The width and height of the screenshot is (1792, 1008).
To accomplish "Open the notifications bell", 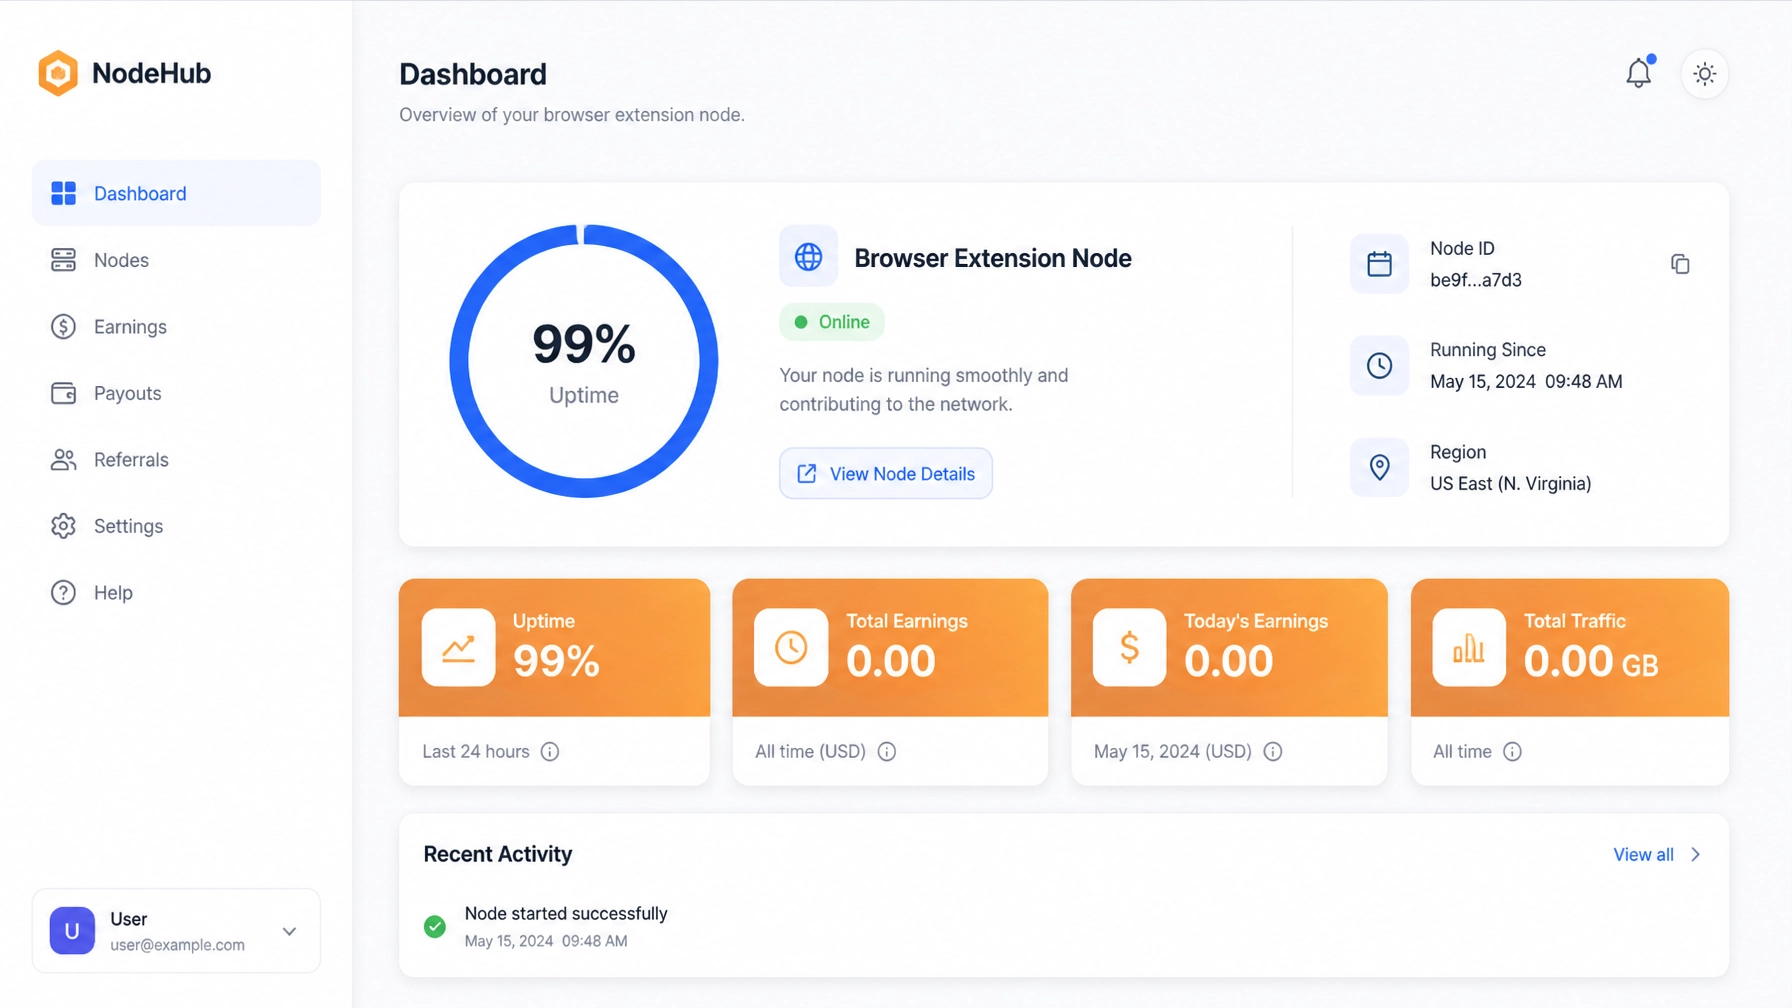I will point(1639,73).
